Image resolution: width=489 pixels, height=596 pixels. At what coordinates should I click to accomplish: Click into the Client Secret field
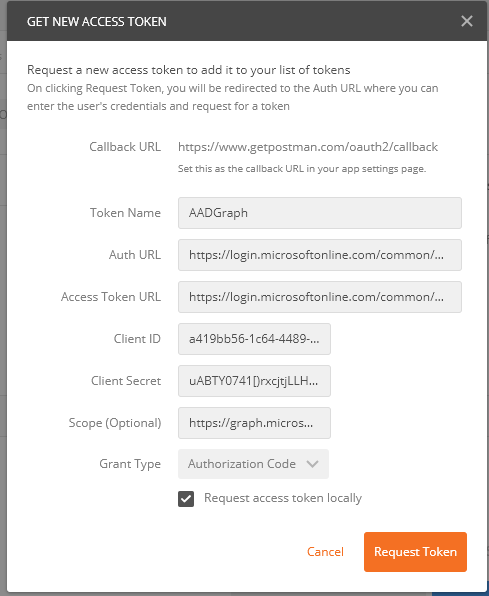coord(254,381)
